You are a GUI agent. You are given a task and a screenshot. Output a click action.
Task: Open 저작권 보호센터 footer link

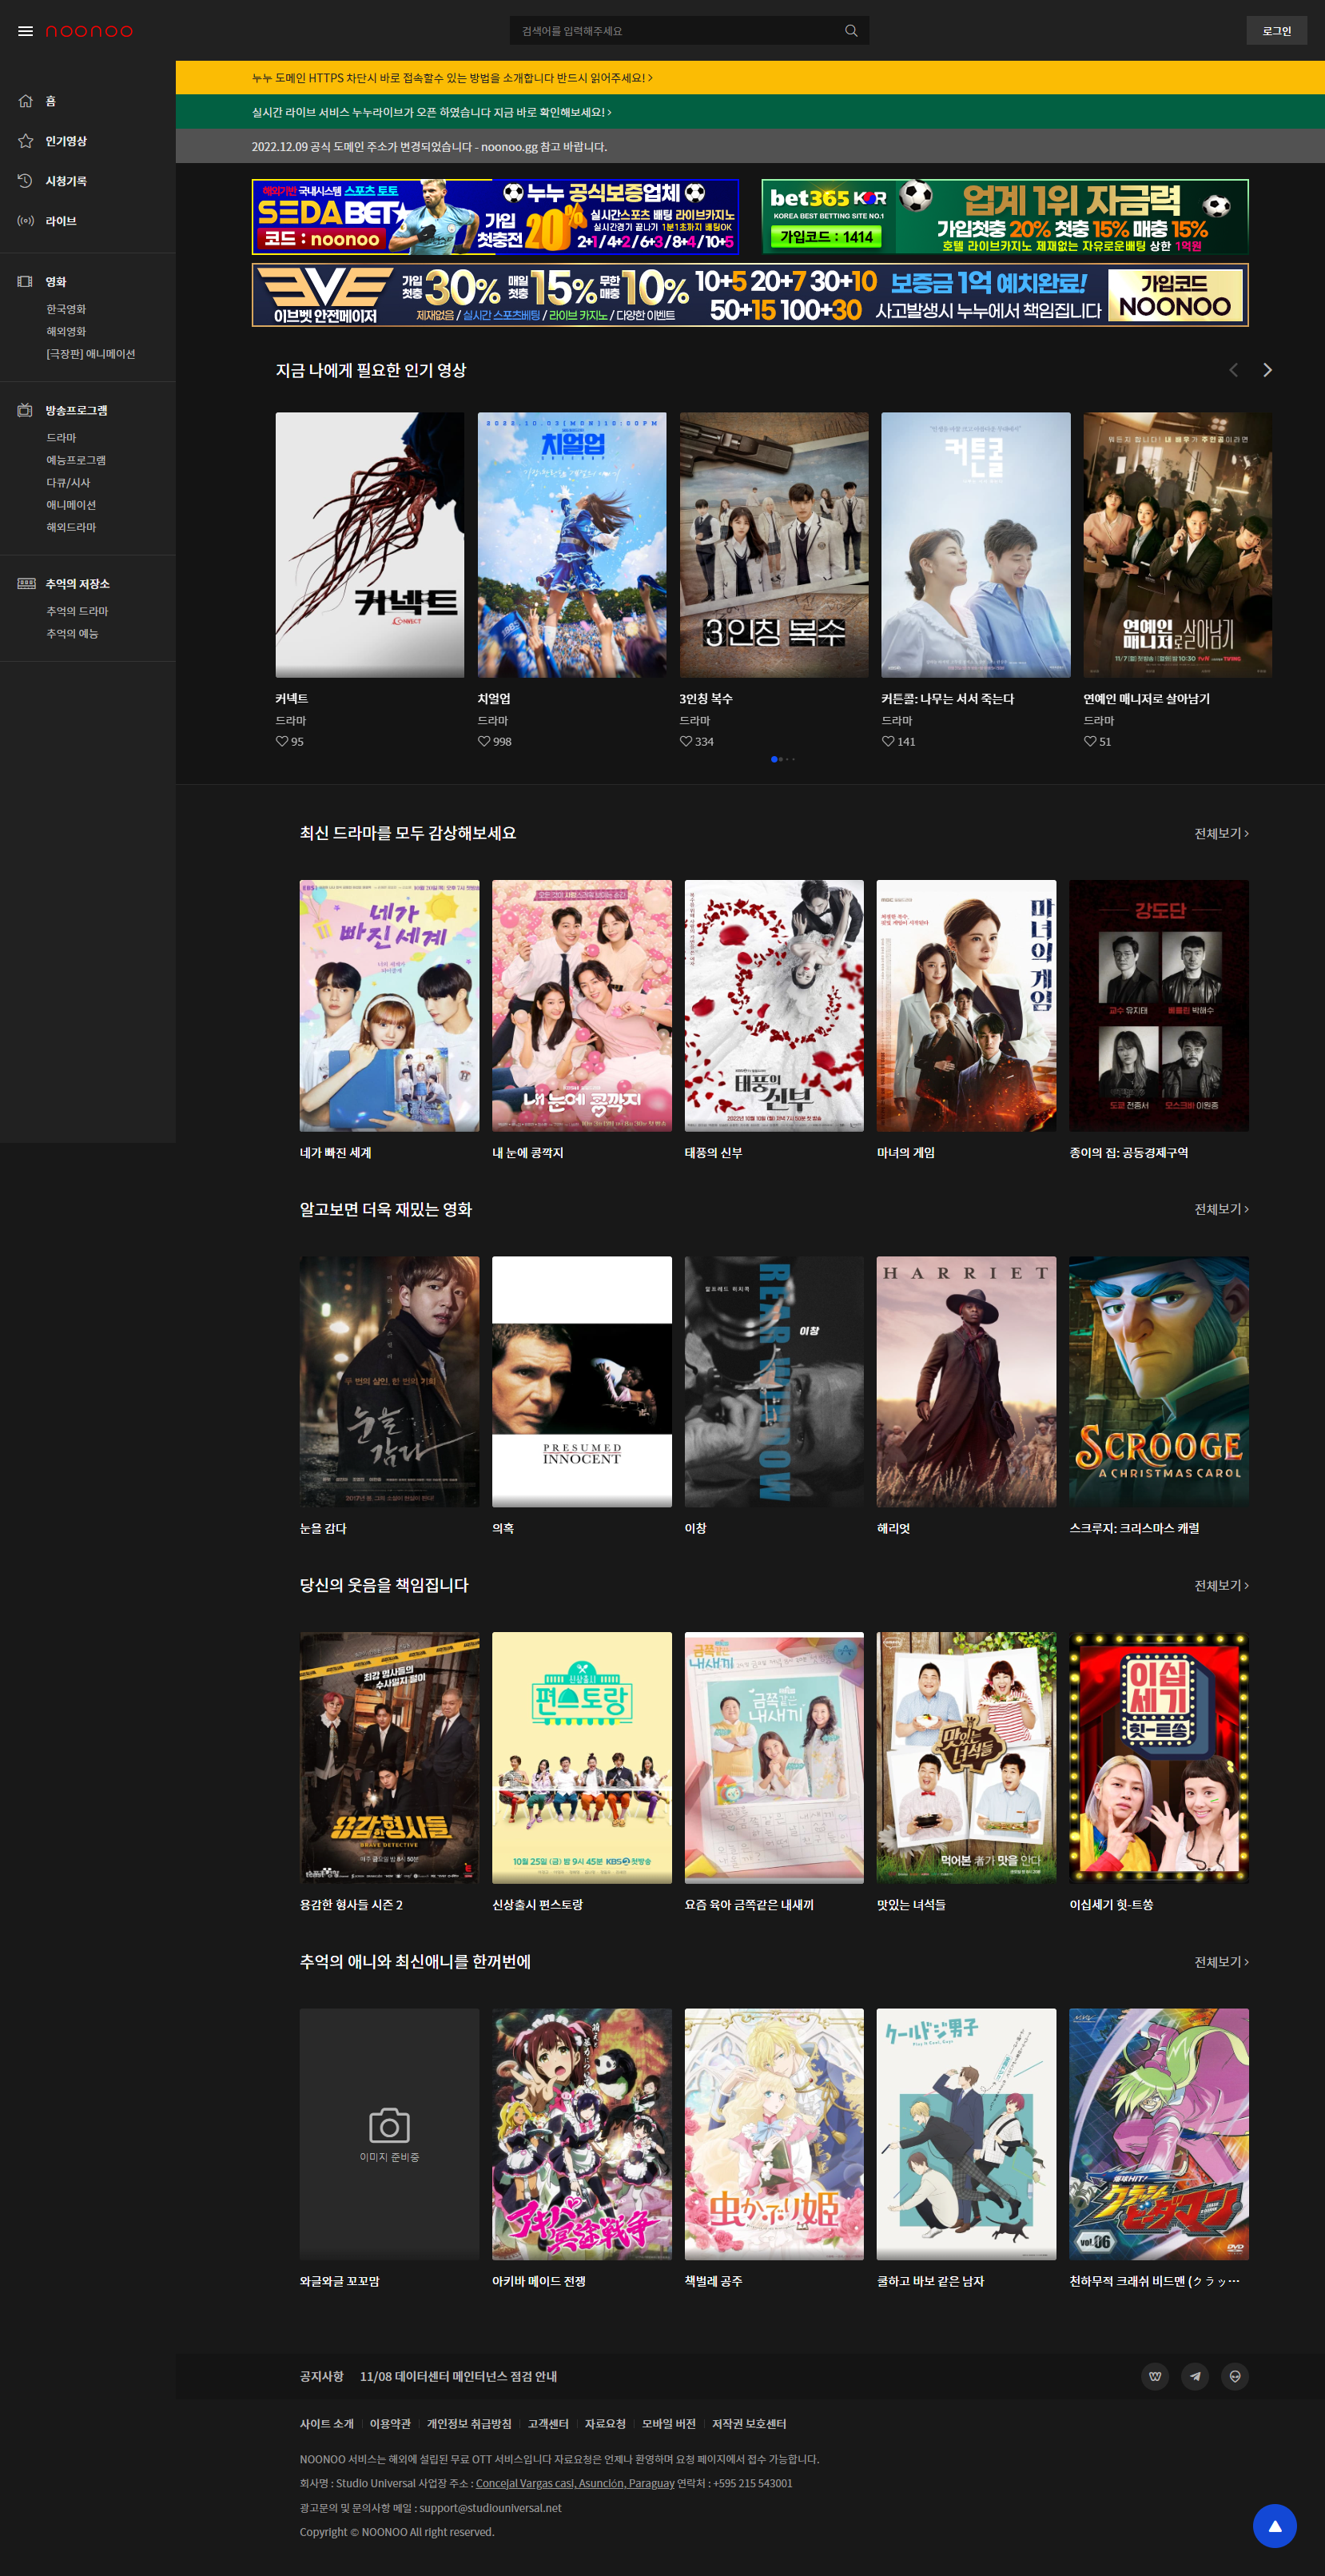[749, 2423]
